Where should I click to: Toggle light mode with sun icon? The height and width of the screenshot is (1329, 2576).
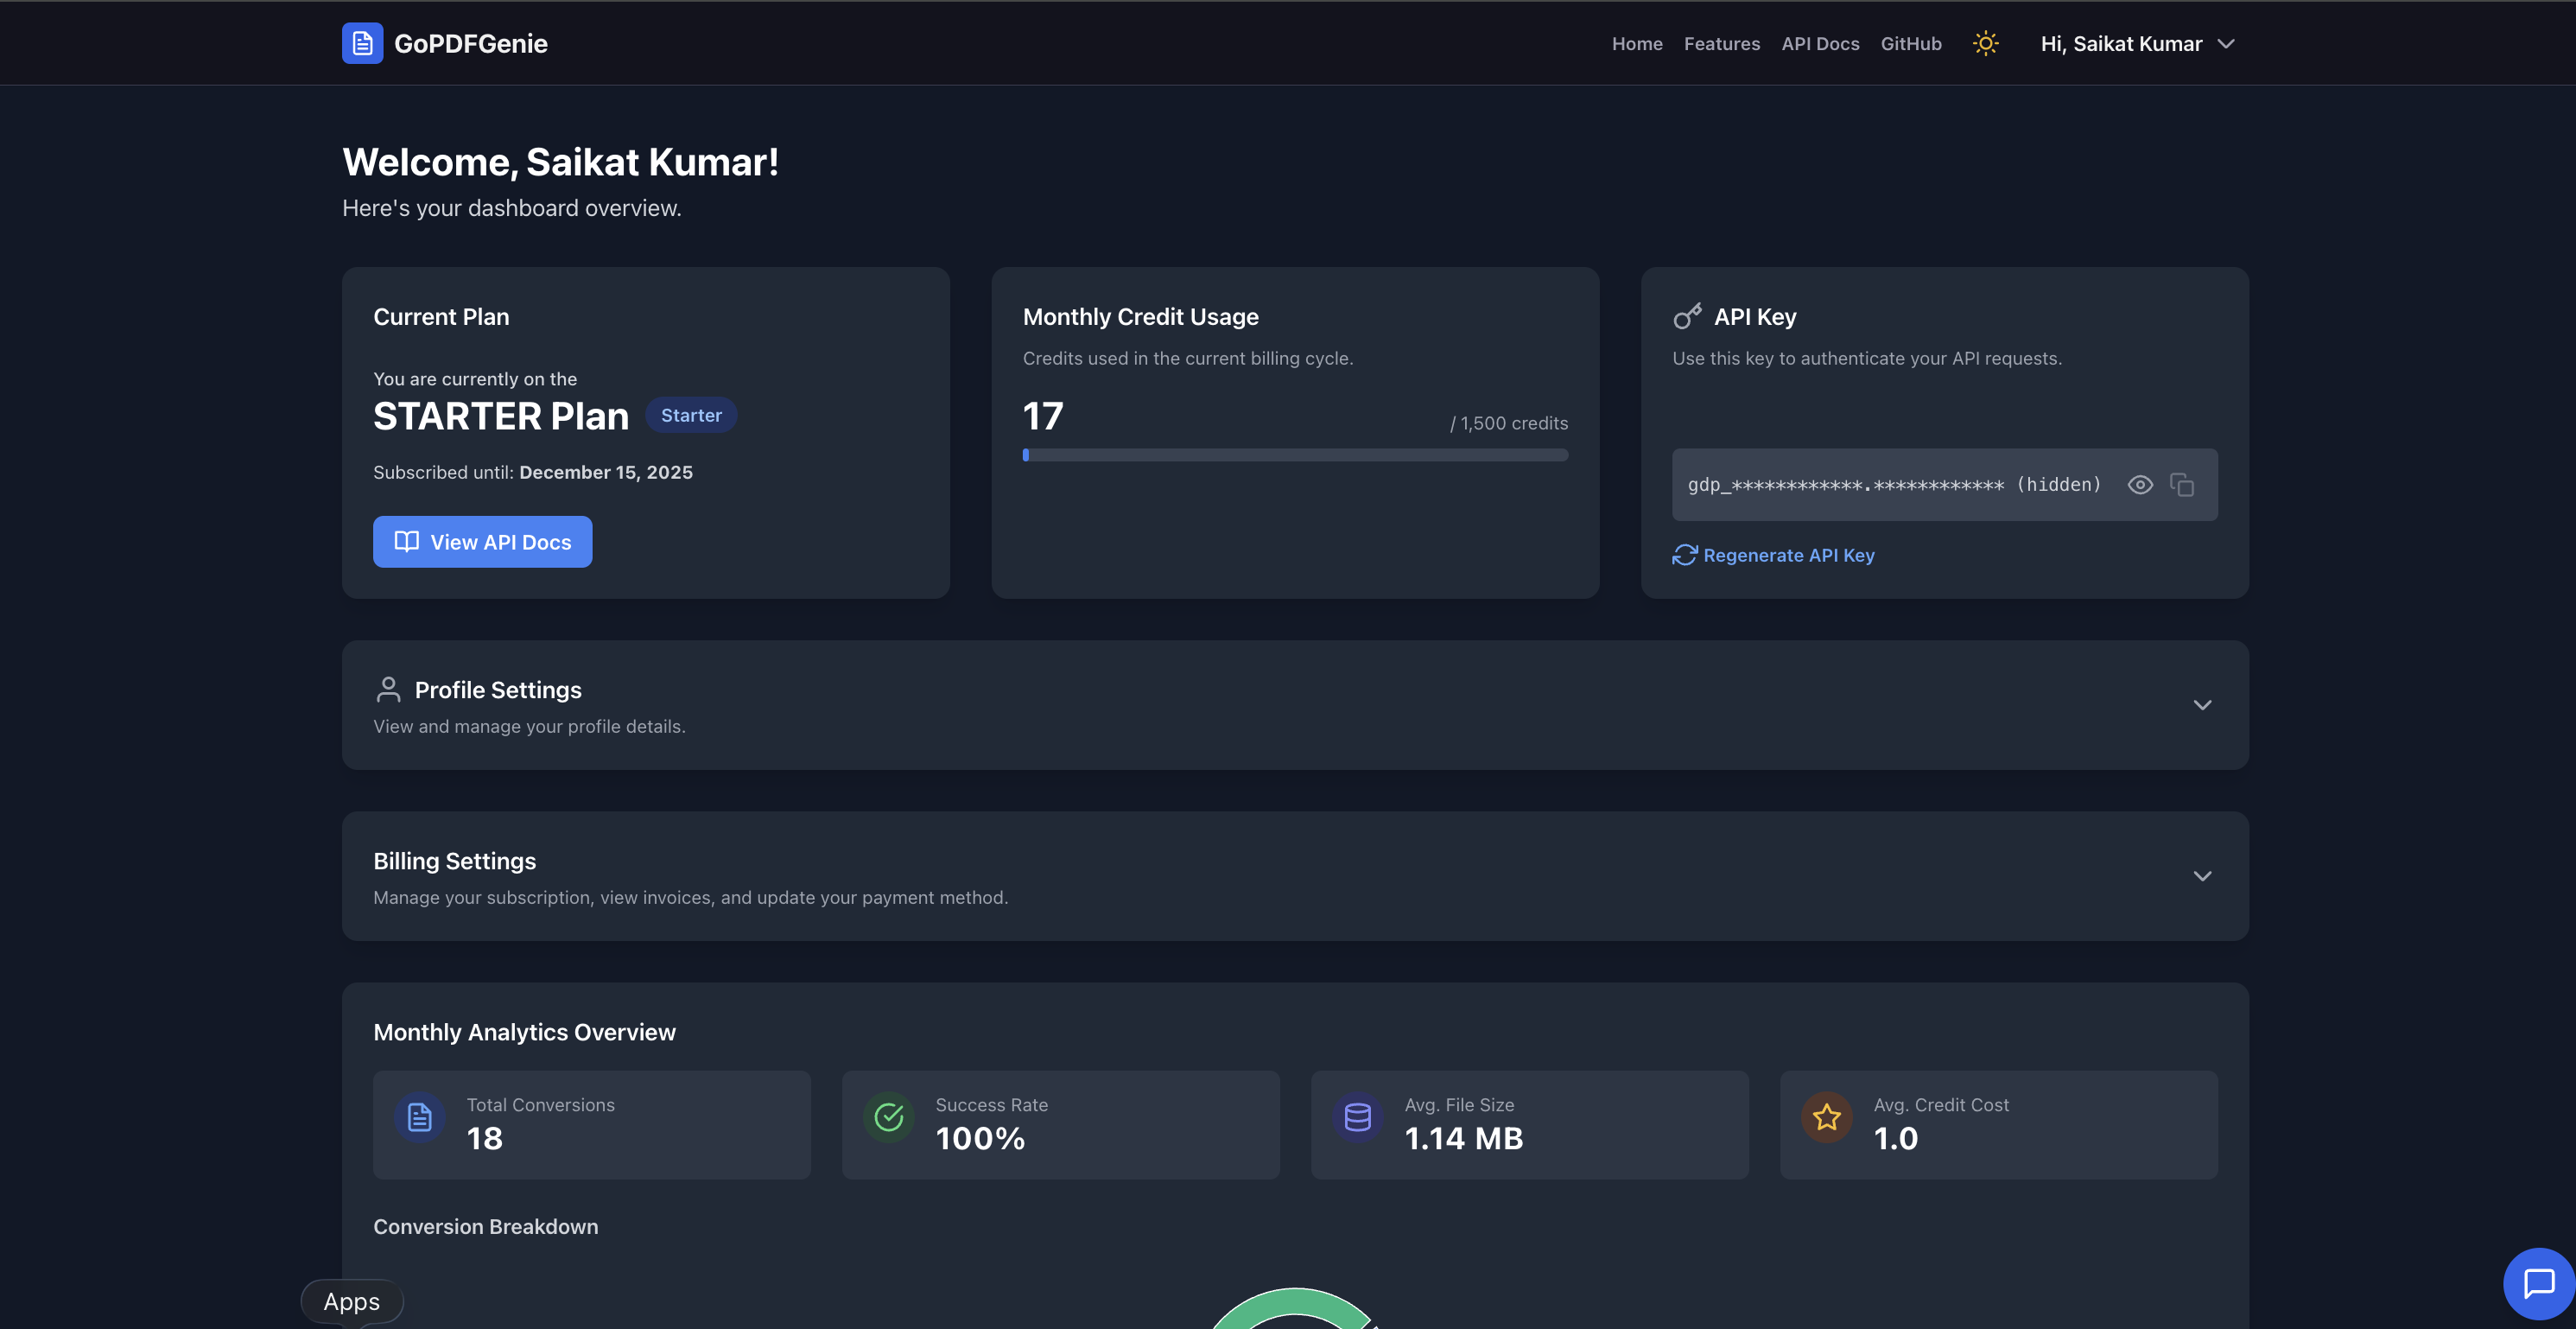pos(1985,43)
